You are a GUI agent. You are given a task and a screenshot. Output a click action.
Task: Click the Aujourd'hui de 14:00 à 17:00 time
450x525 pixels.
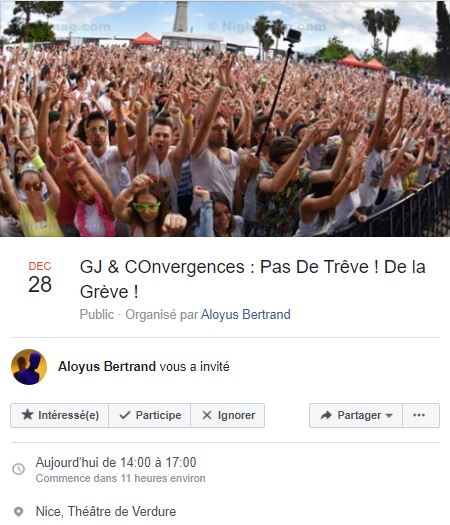[x=116, y=462]
